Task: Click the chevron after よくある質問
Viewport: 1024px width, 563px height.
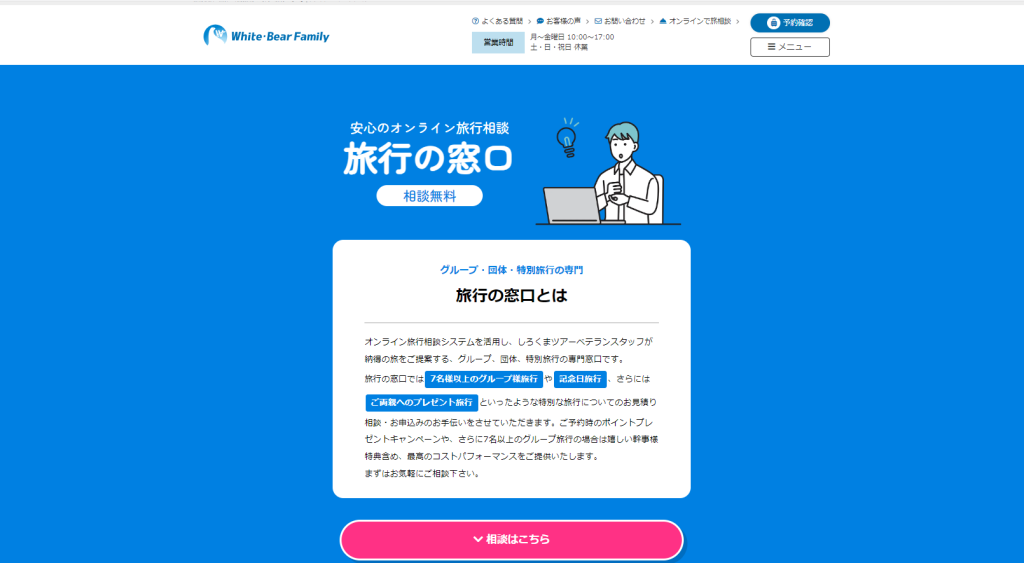Action: (x=530, y=22)
